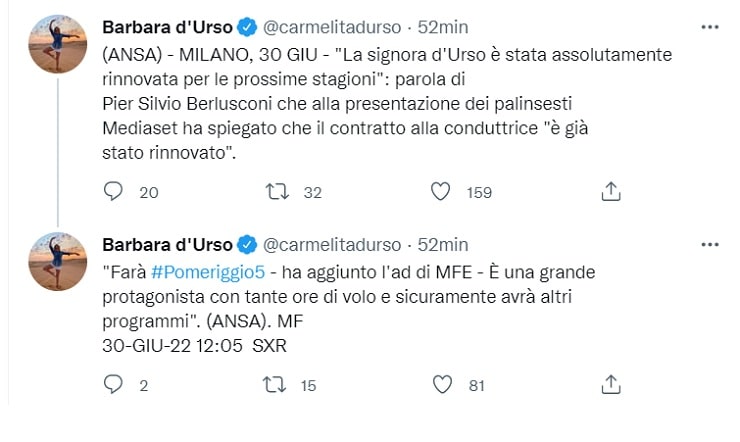This screenshot has height=442, width=740.
Task: Click Barbara d'Urso's avatar on first tweet
Action: pos(57,44)
